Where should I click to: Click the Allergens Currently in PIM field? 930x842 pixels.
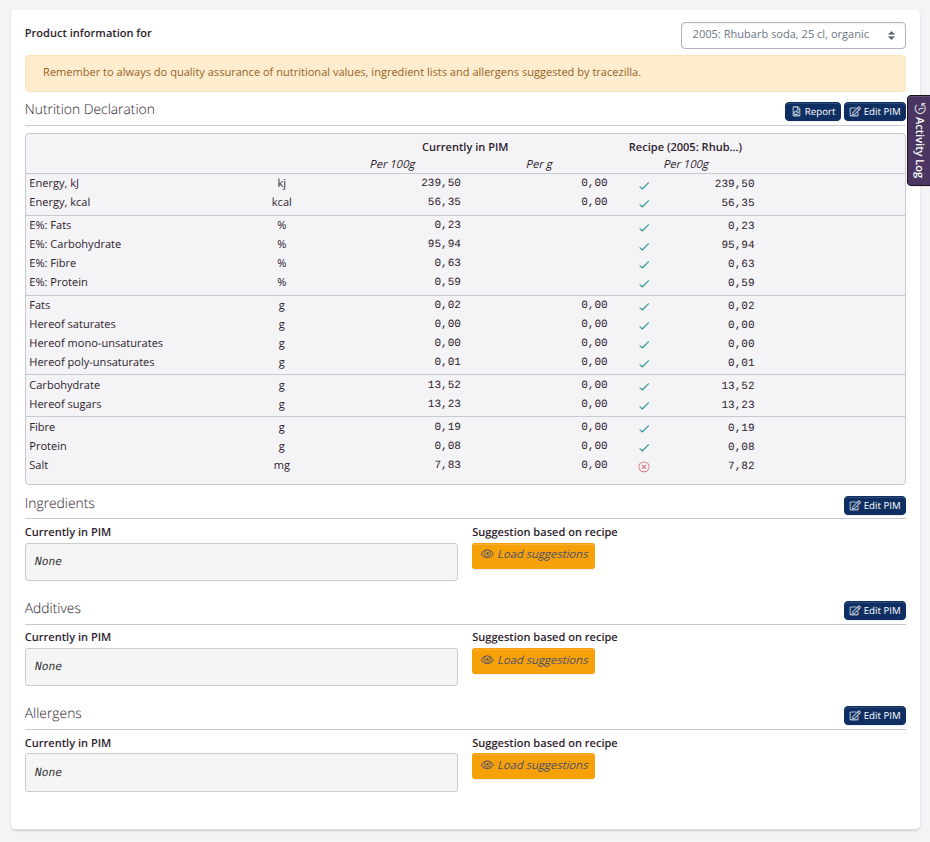click(241, 773)
